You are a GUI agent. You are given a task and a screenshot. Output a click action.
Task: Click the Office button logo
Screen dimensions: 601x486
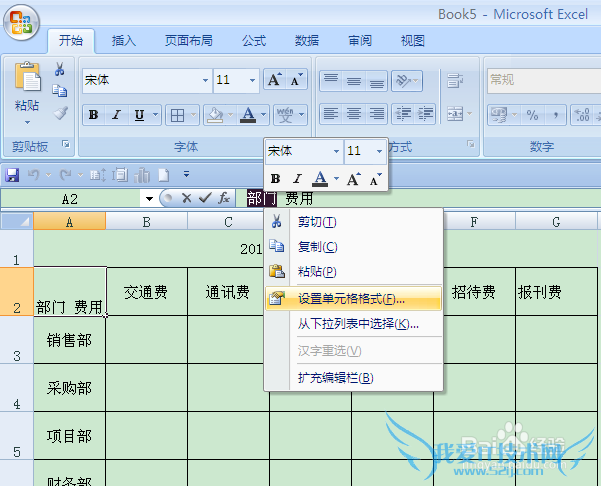click(22, 22)
